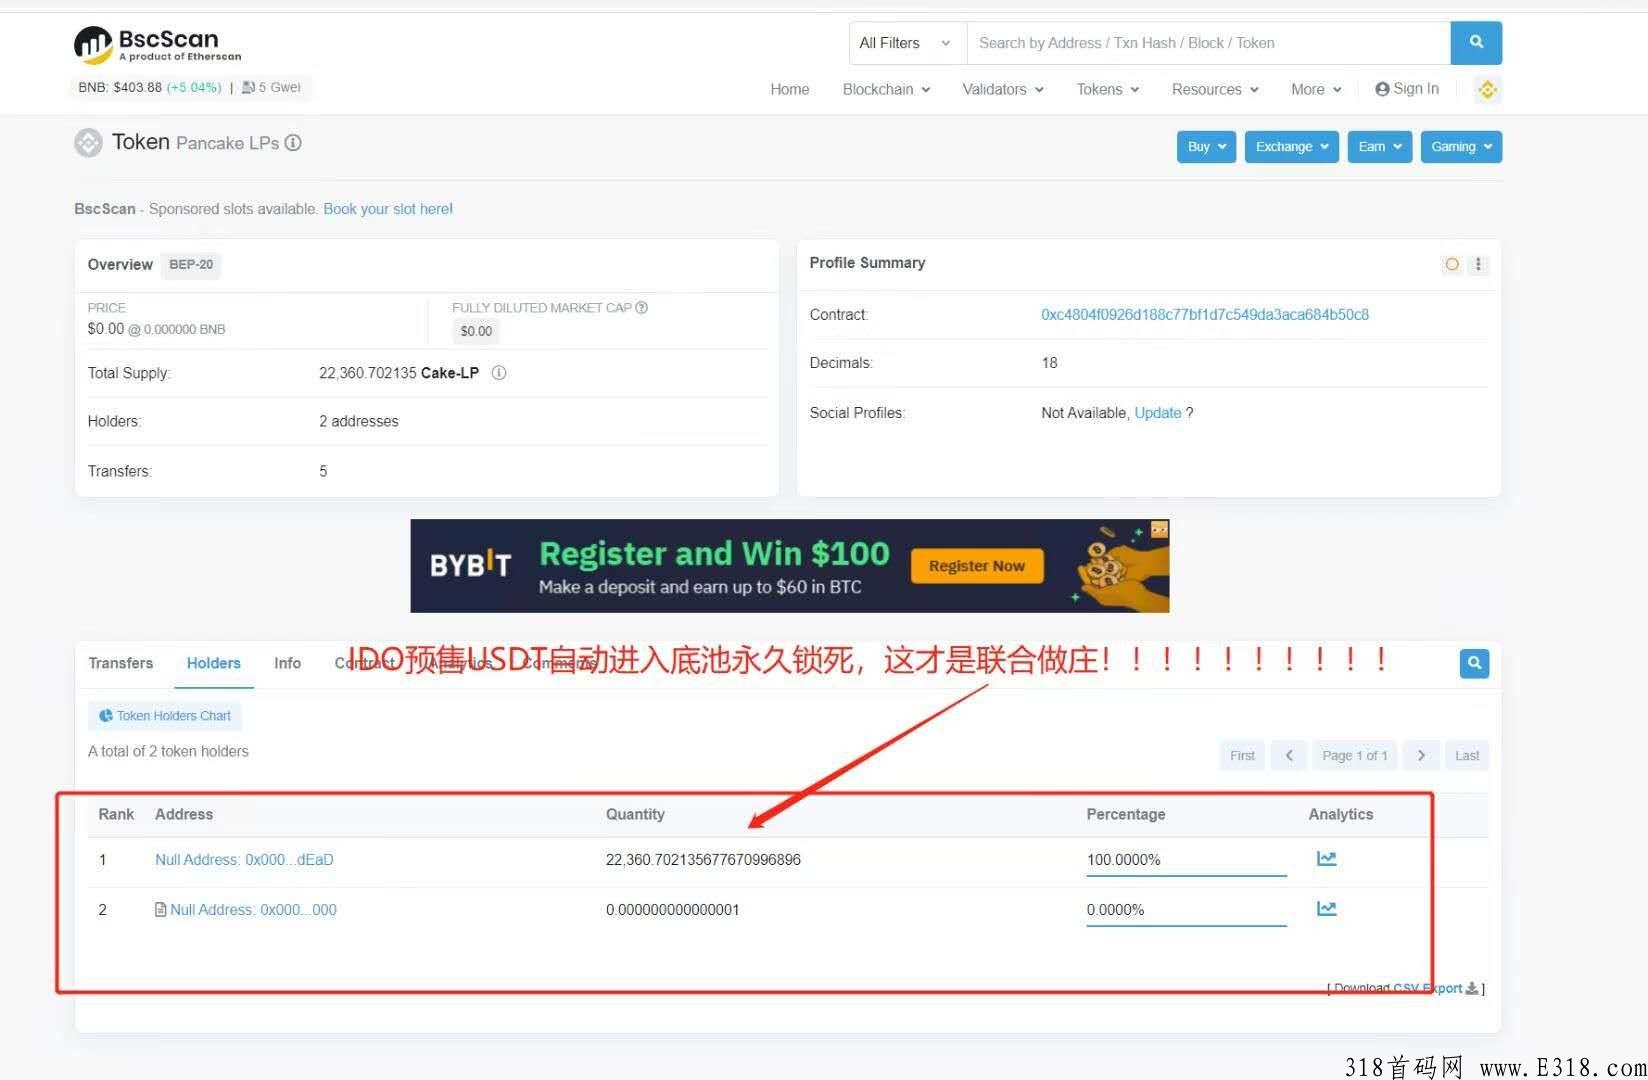1648x1080 pixels.
Task: Click the gas pump Gwei icon
Action: (249, 88)
